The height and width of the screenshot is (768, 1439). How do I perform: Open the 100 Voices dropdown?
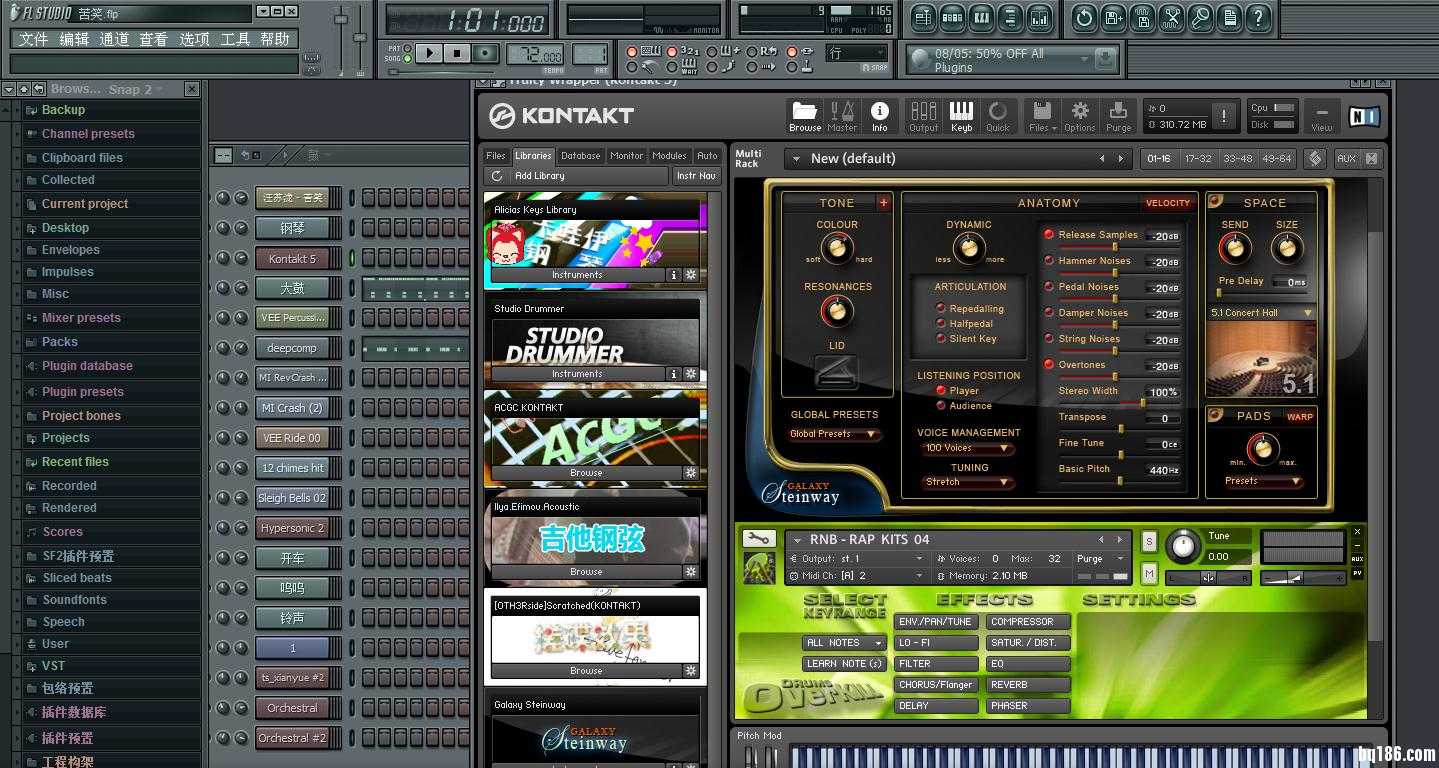click(x=966, y=448)
